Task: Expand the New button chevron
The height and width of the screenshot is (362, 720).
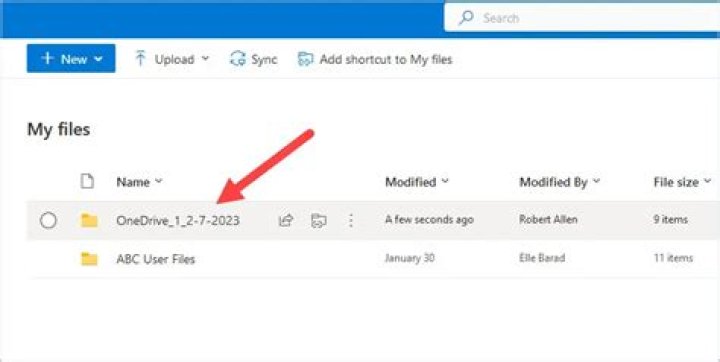Action: pyautogui.click(x=98, y=59)
